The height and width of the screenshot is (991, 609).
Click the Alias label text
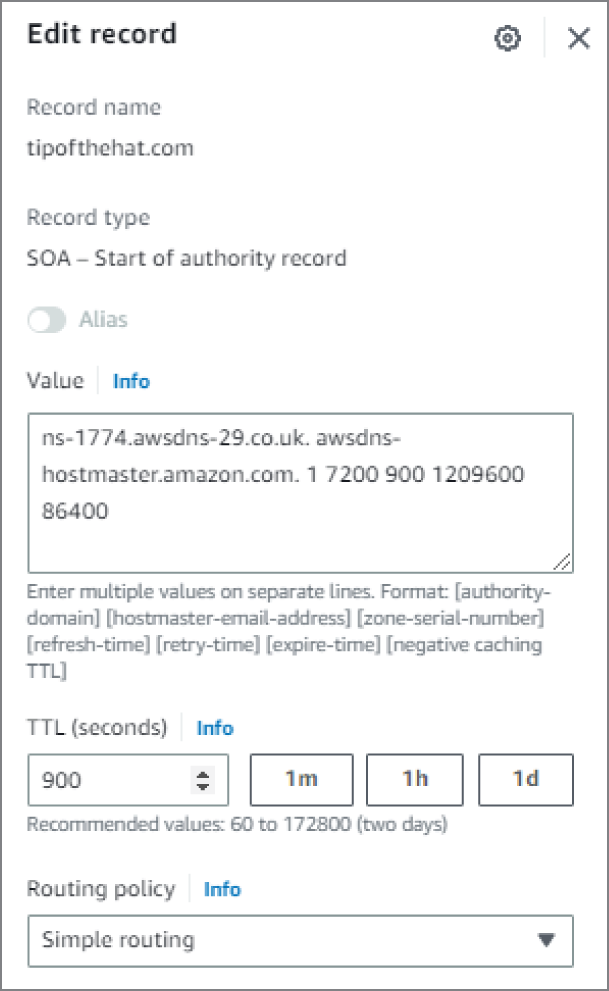coord(103,320)
